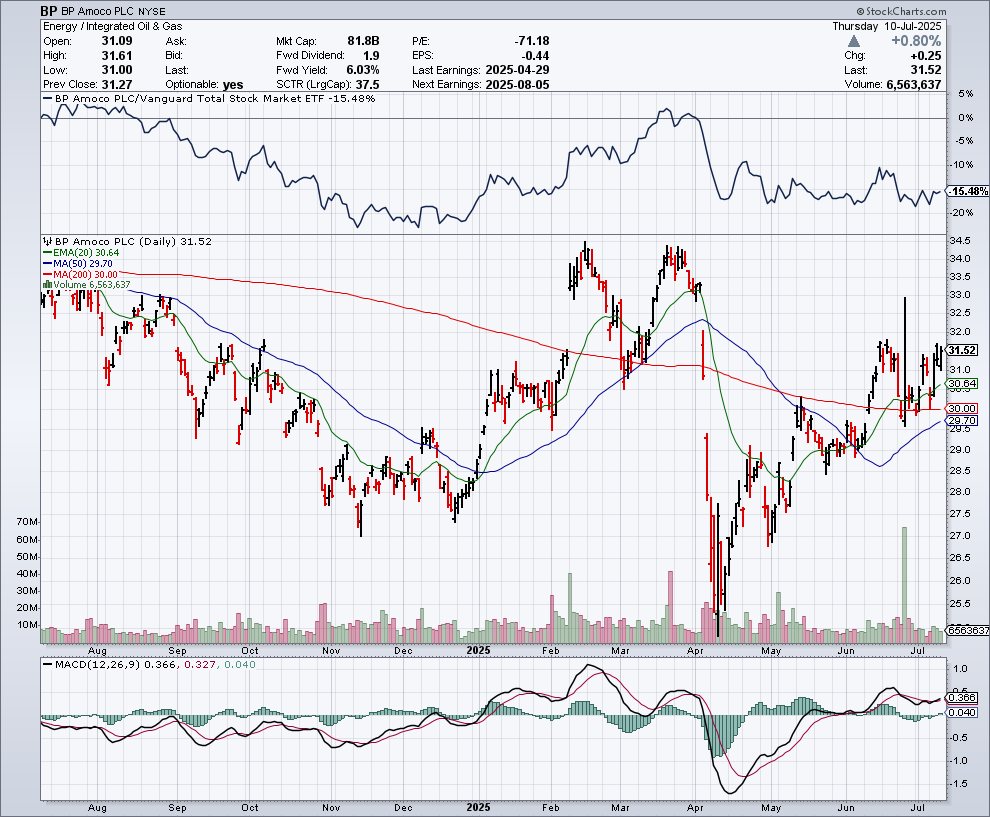The image size is (990, 817).
Task: Click the MA(200) 30.00 red legend entry
Action: (x=80, y=274)
